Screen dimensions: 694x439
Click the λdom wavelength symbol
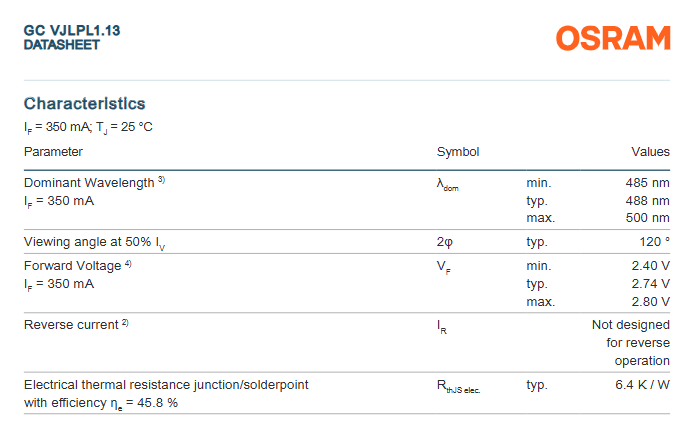(x=448, y=185)
